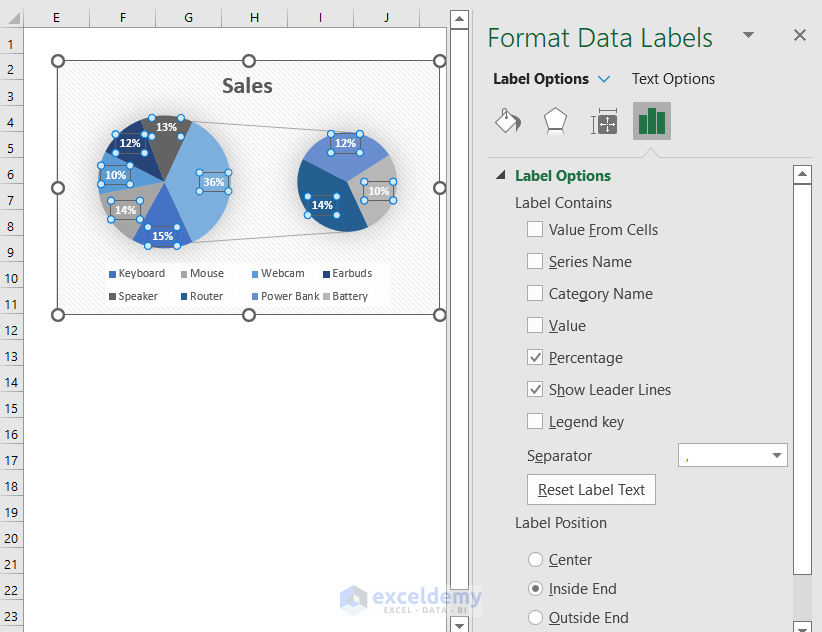Click the Speaker legend entry
822x632 pixels.
pos(133,296)
